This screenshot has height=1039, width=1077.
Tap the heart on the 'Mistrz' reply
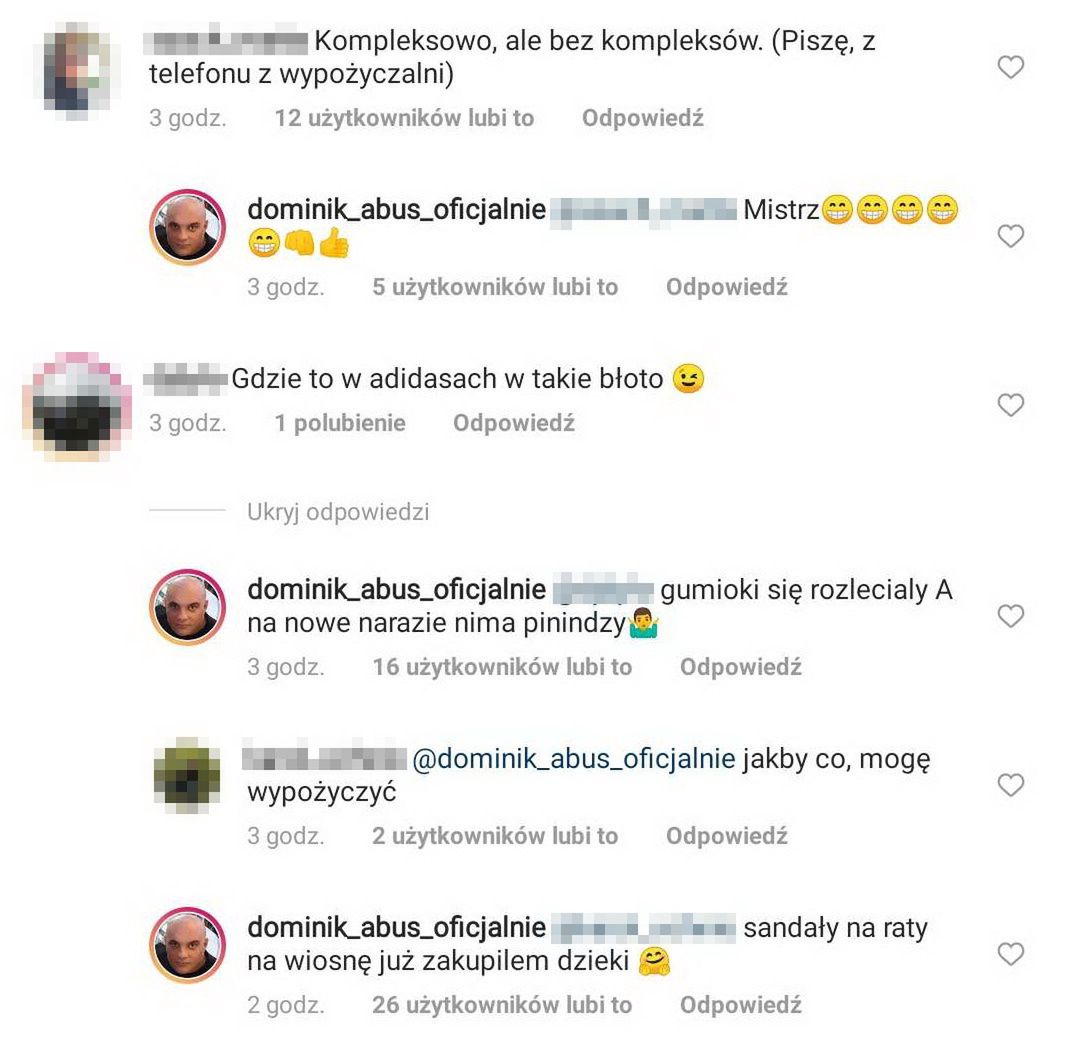1010,236
